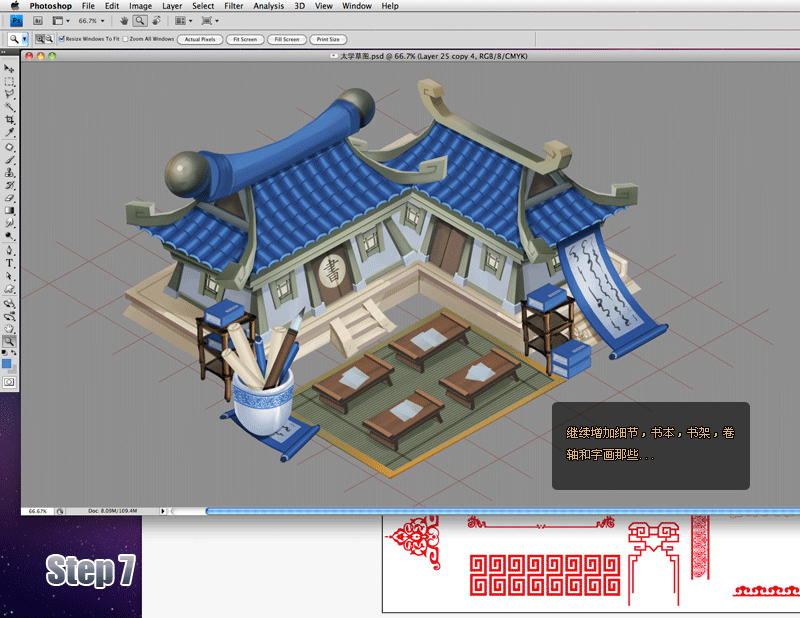Open the Analysis menu

click(268, 6)
